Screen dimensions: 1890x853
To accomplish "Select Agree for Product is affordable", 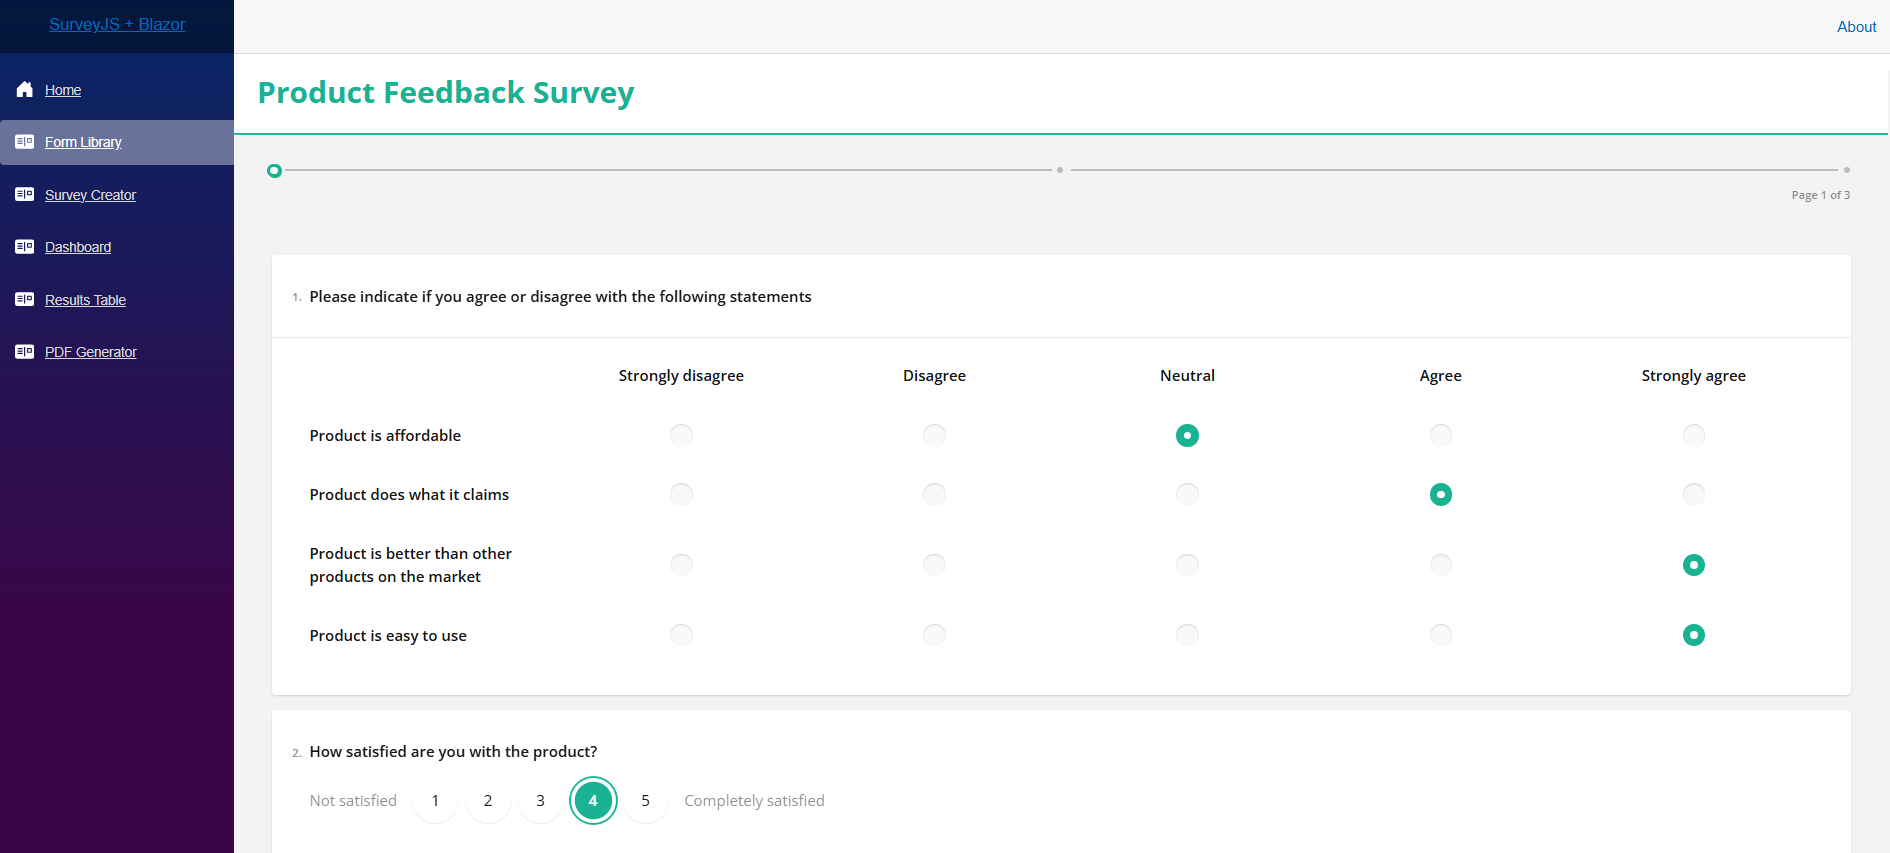I will pos(1440,435).
